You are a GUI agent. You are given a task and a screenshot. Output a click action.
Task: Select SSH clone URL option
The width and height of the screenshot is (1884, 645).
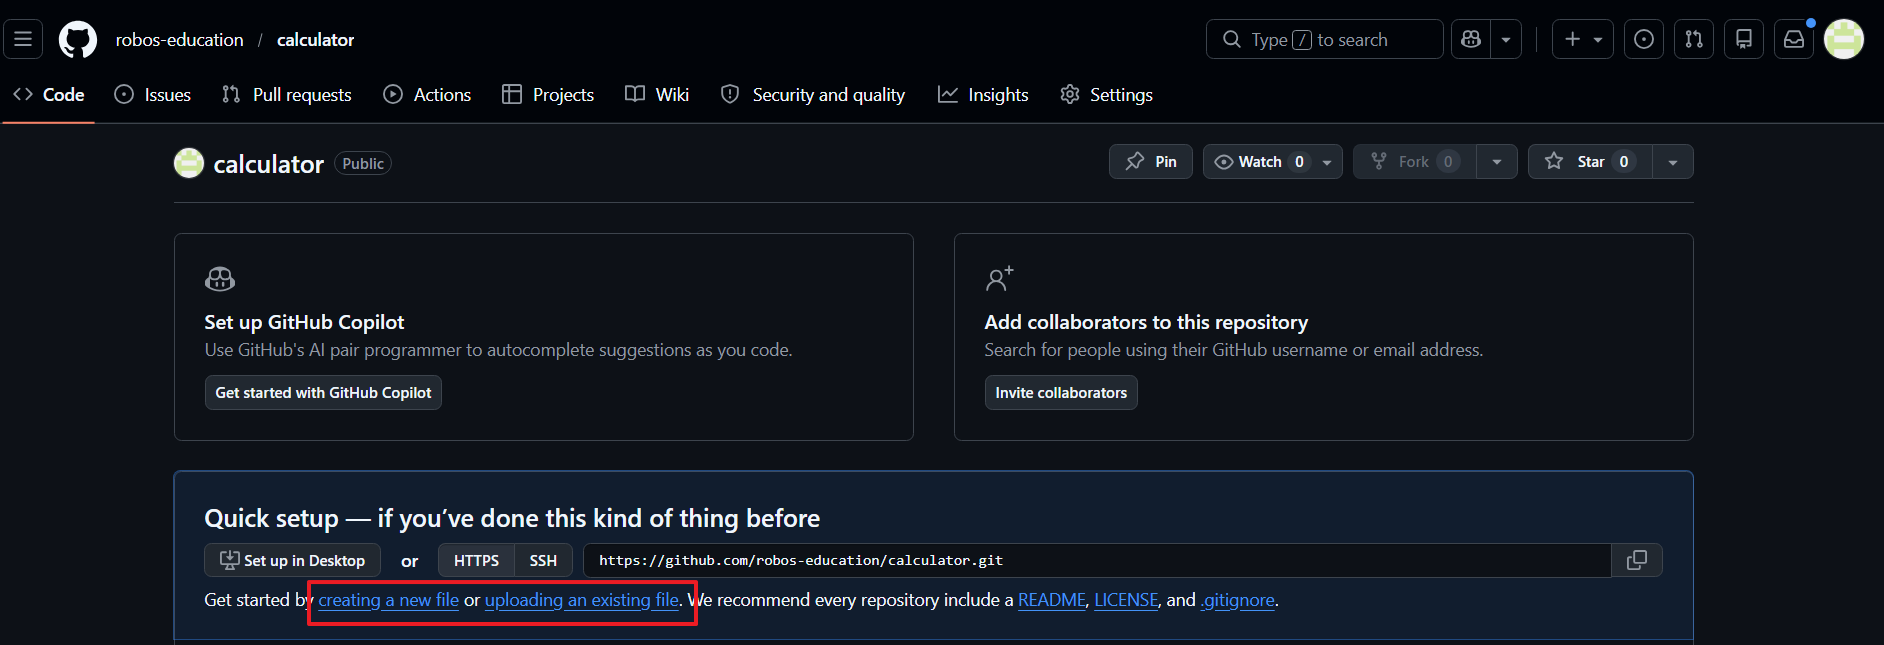pyautogui.click(x=543, y=561)
